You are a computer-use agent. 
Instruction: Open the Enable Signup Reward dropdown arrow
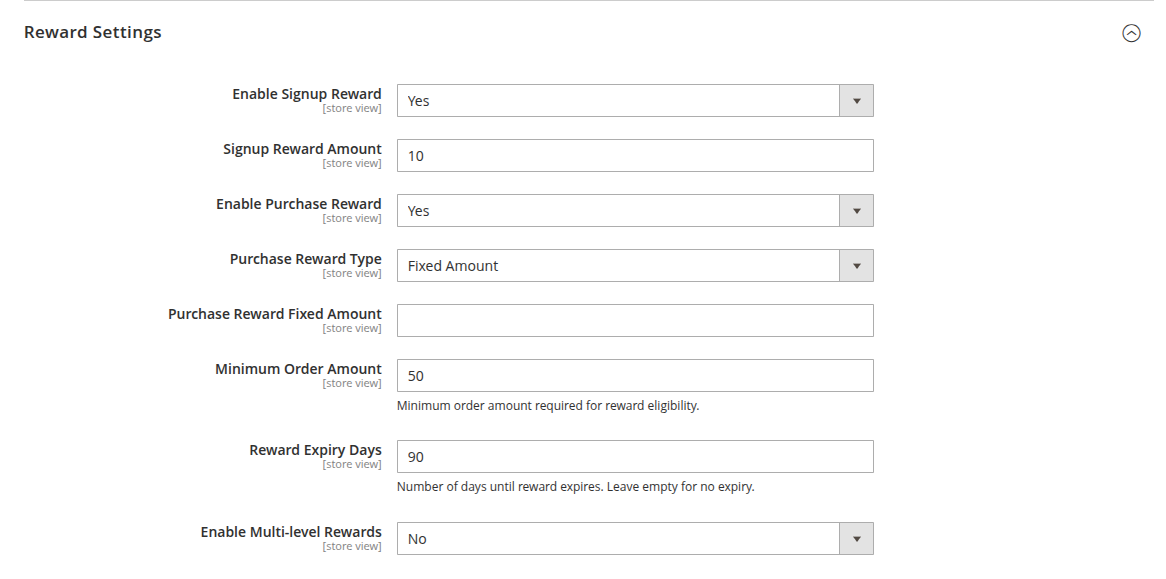[x=856, y=101]
